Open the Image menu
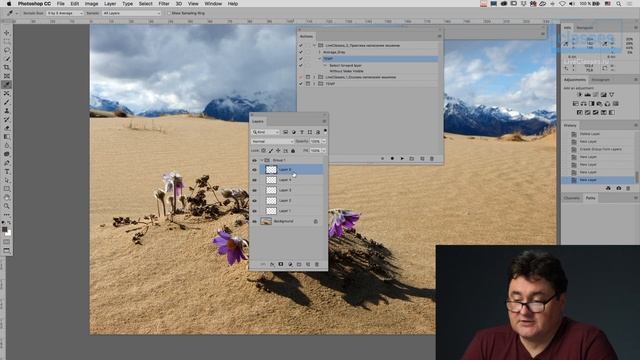The width and height of the screenshot is (640, 360). (91, 4)
